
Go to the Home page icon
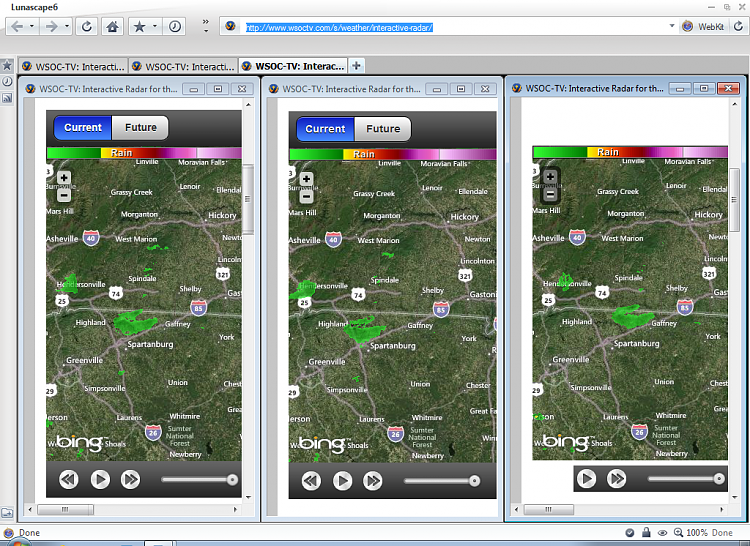pos(112,26)
